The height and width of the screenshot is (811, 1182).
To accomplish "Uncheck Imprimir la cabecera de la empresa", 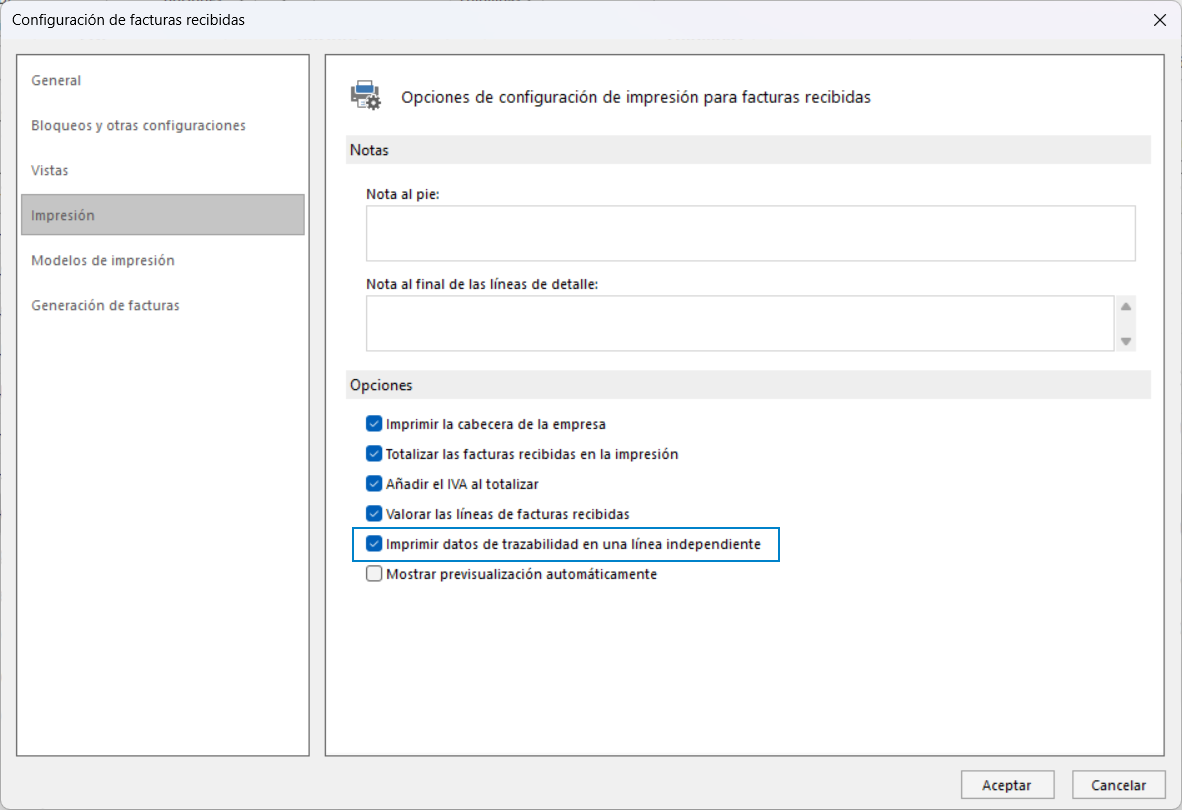I will point(374,424).
